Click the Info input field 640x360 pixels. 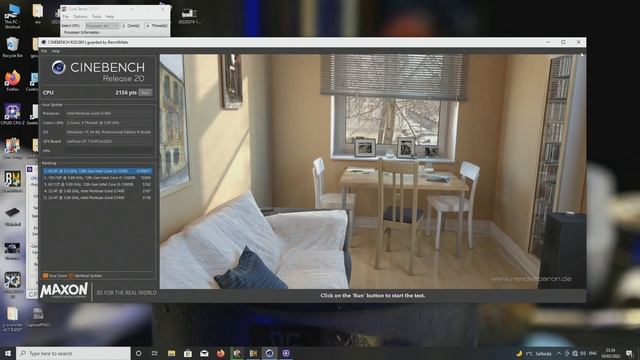[x=109, y=151]
